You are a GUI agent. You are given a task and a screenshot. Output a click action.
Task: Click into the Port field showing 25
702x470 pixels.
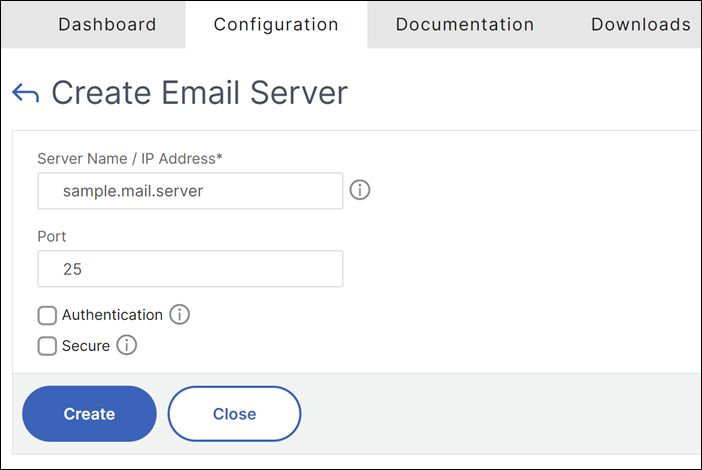(190, 269)
